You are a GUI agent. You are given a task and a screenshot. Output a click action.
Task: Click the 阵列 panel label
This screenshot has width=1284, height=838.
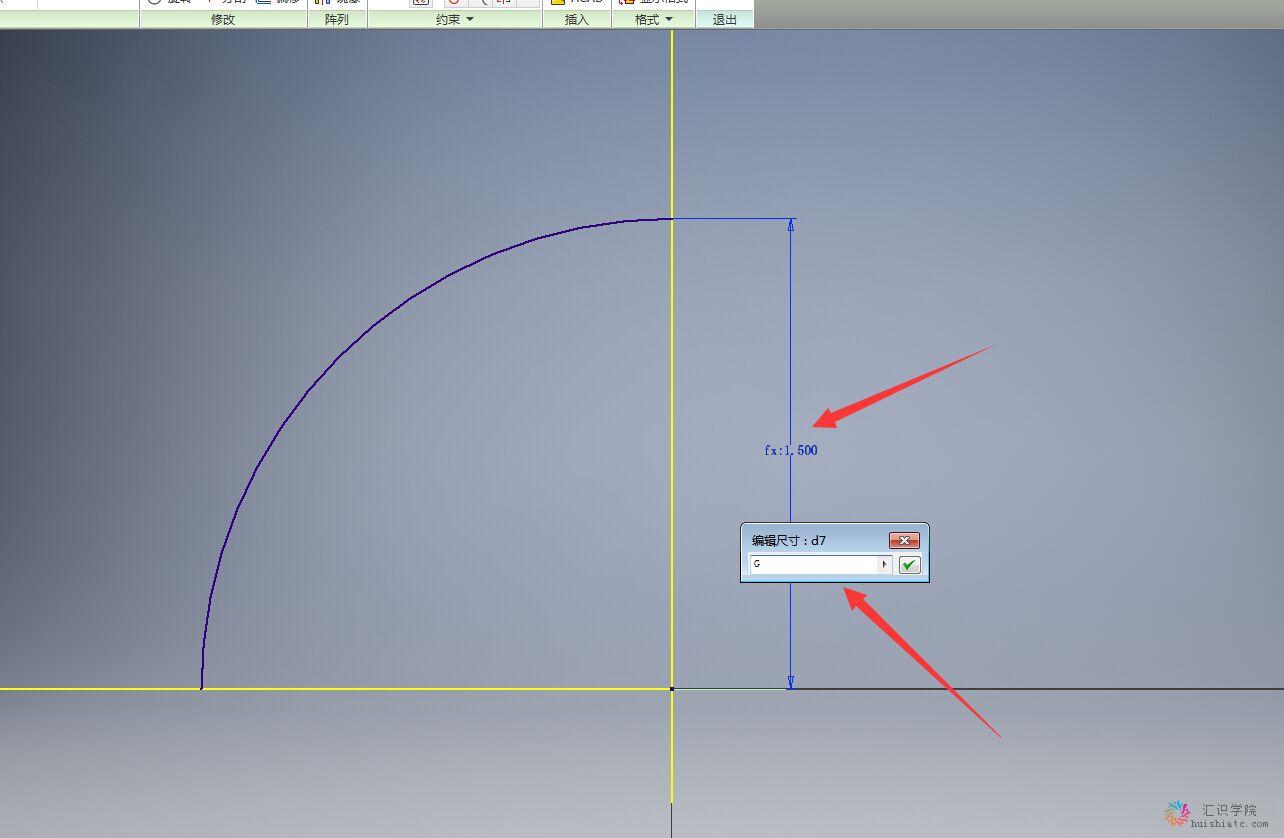click(x=337, y=19)
